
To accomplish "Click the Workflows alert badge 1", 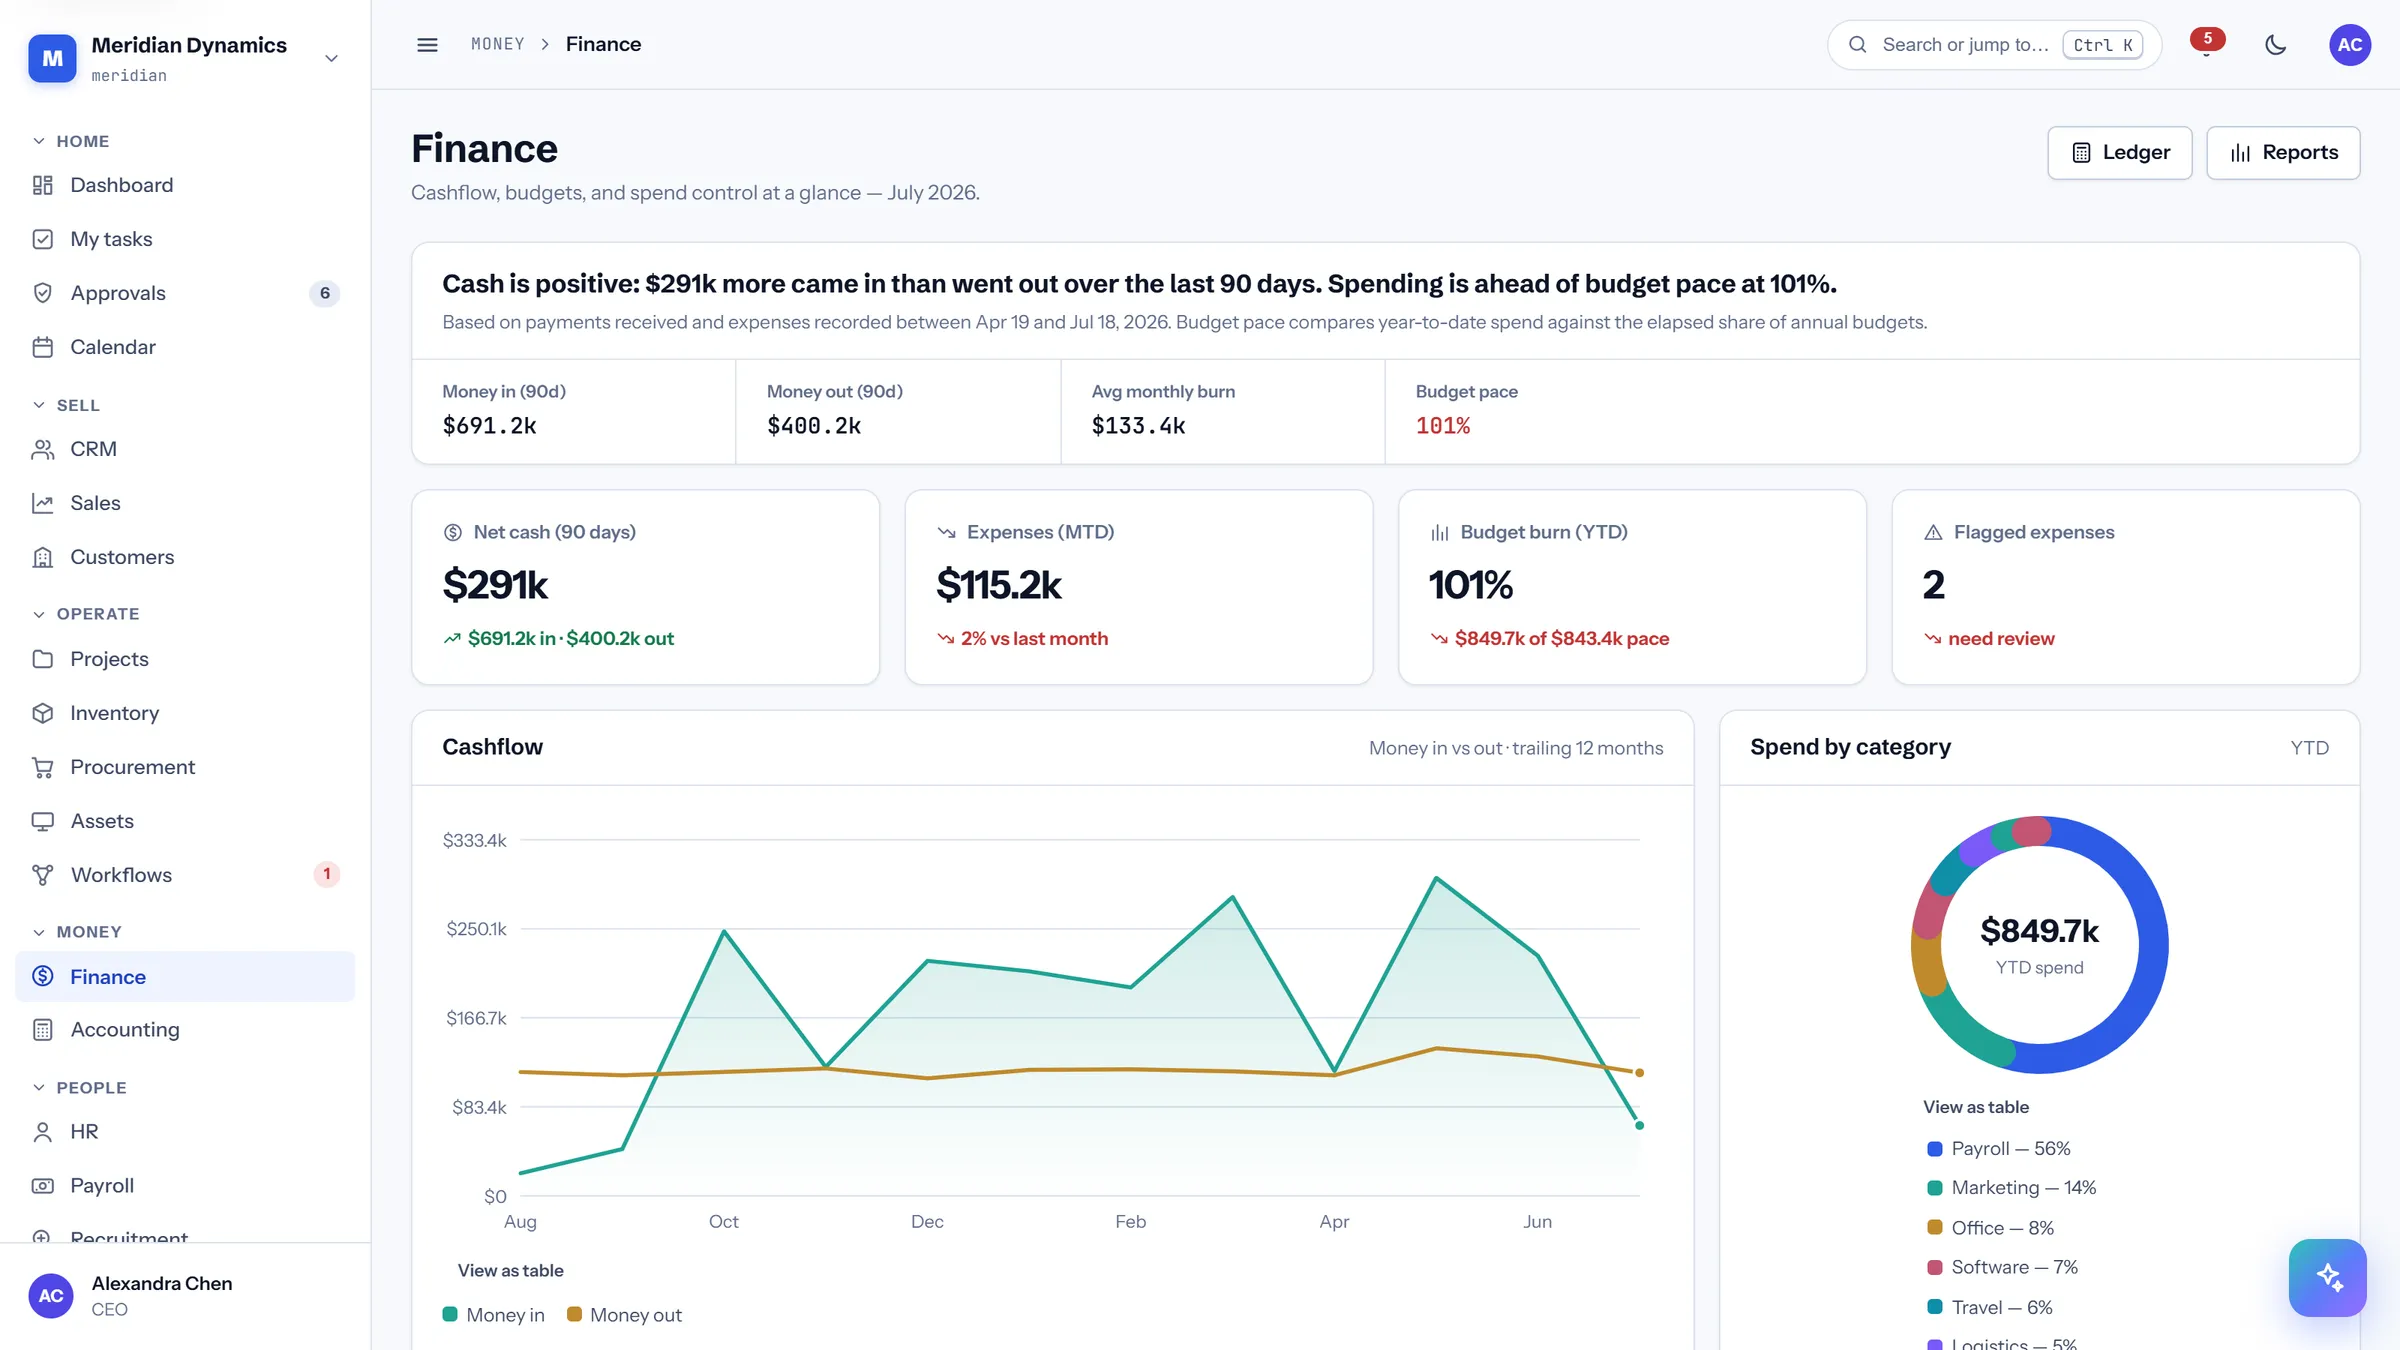I will tap(327, 874).
